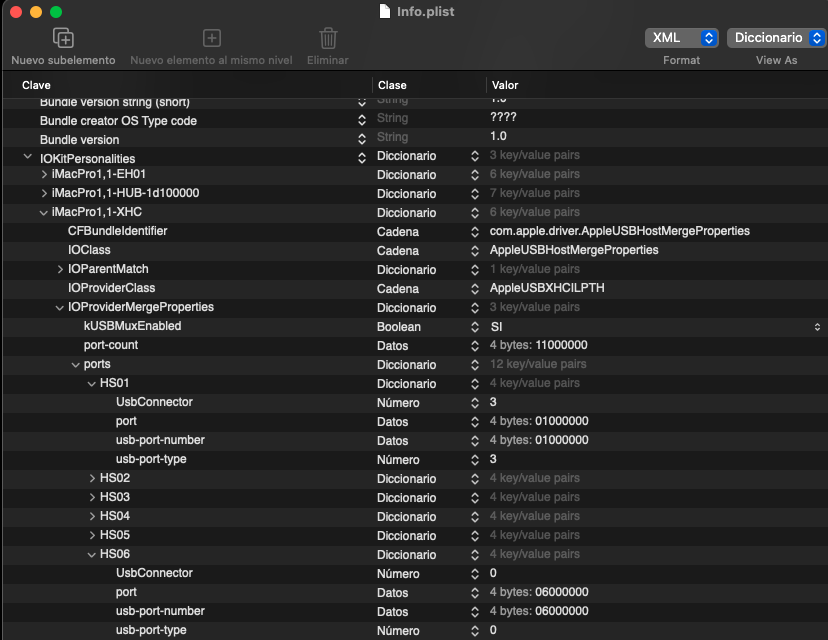This screenshot has width=828, height=640.
Task: Change class type of iMacPro1,1-XHC row
Action: point(475,213)
